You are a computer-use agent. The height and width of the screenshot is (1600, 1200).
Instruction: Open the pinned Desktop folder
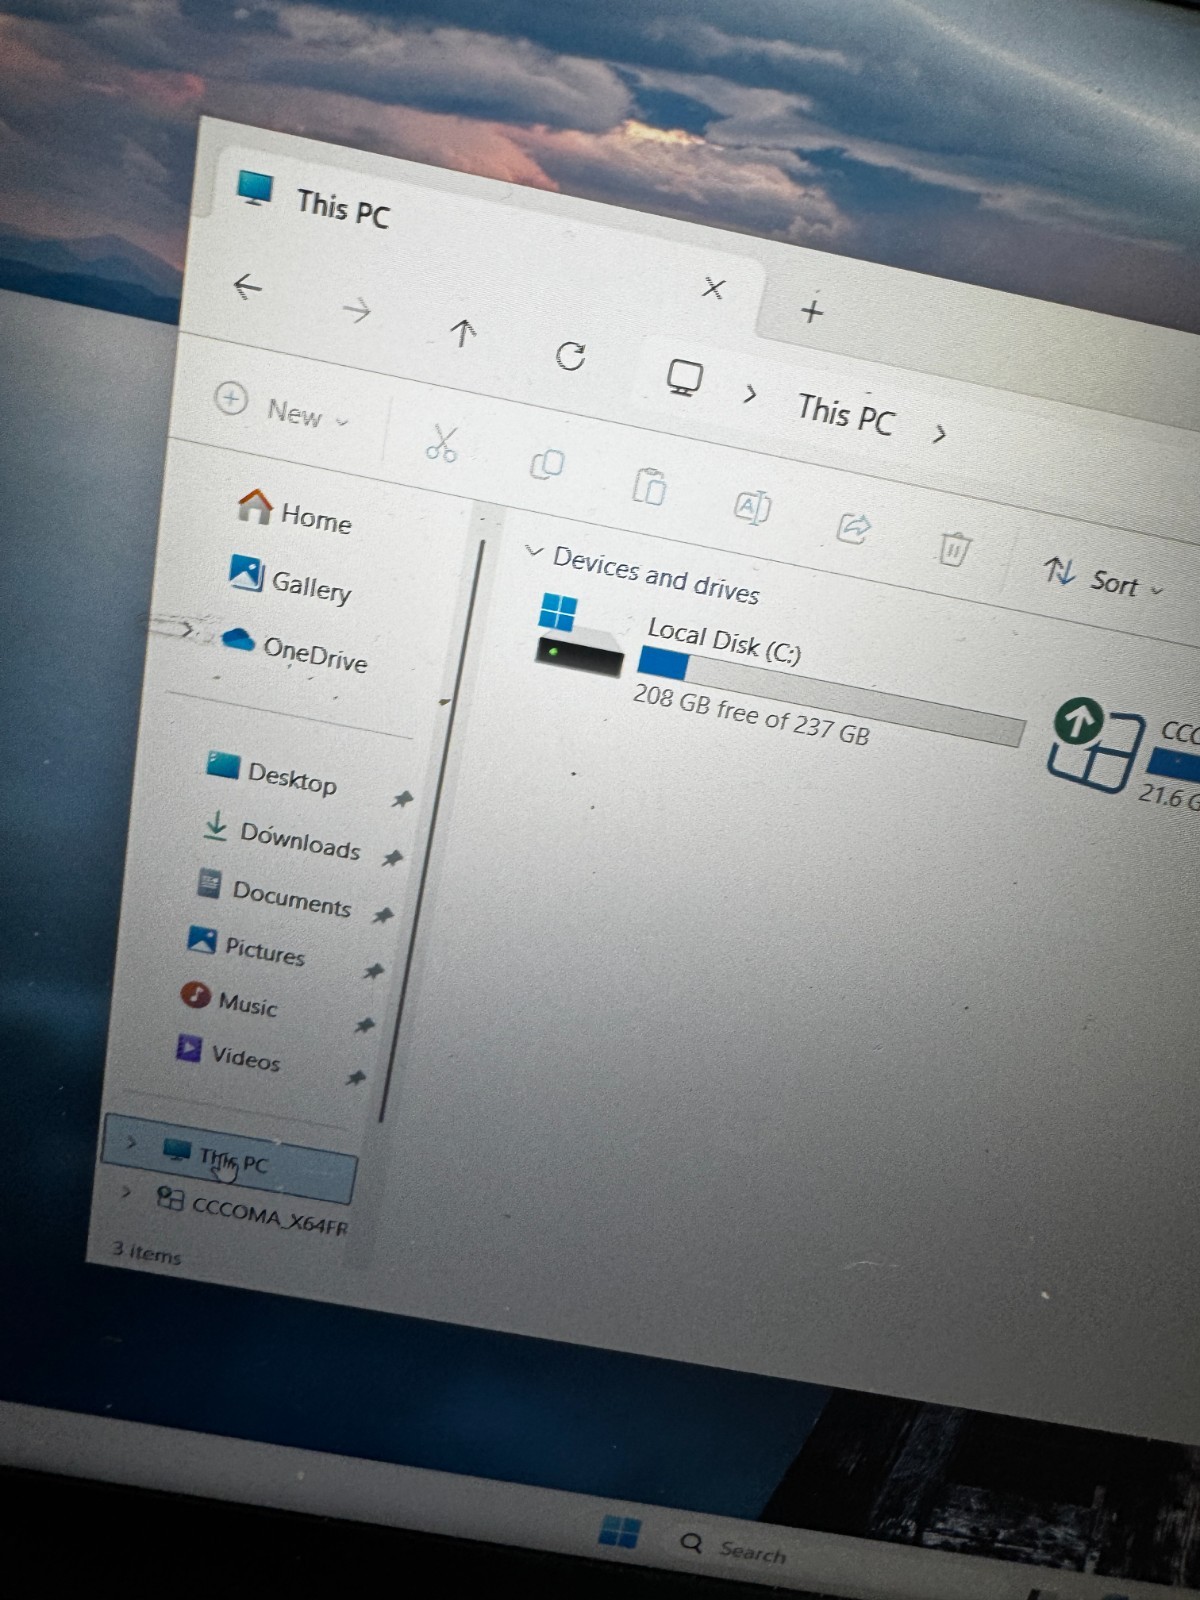click(272, 772)
